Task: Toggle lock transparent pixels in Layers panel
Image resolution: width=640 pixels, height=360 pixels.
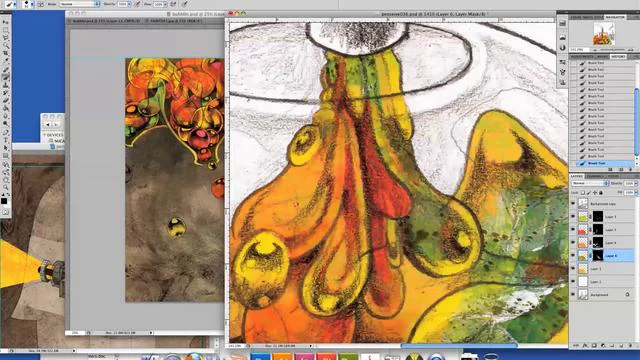Action: (583, 192)
